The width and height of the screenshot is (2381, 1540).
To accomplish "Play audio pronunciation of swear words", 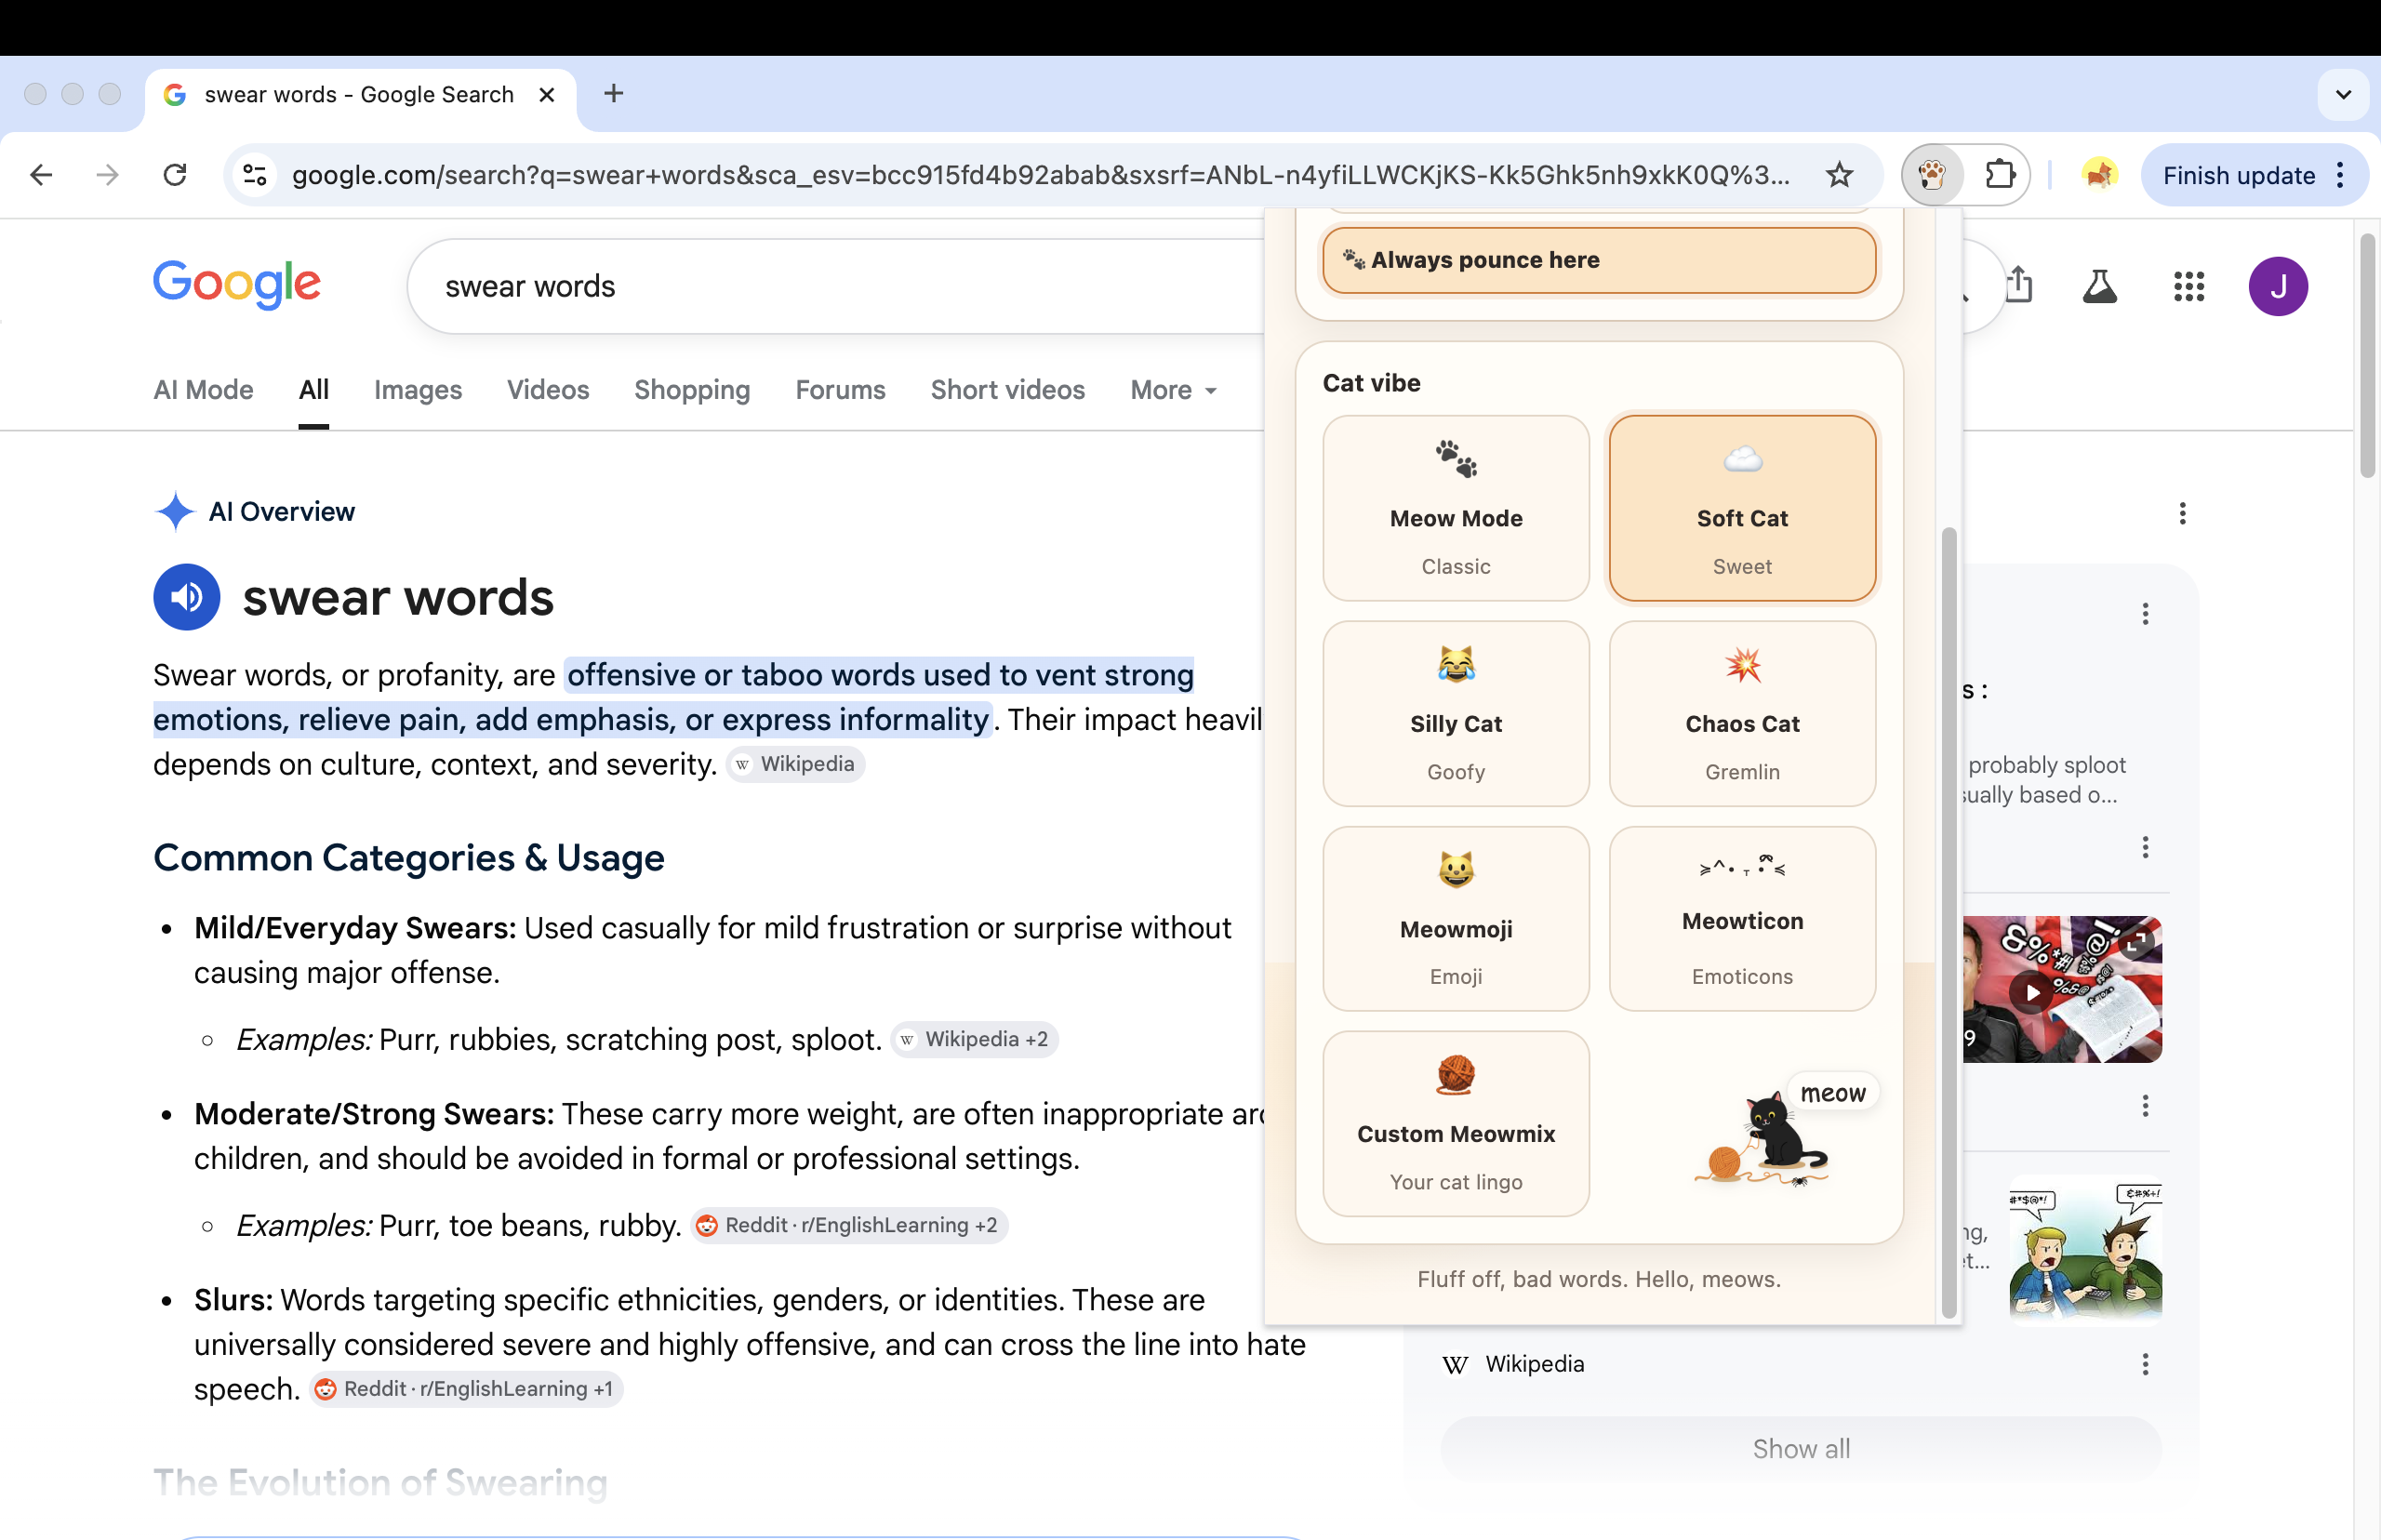I will point(187,597).
